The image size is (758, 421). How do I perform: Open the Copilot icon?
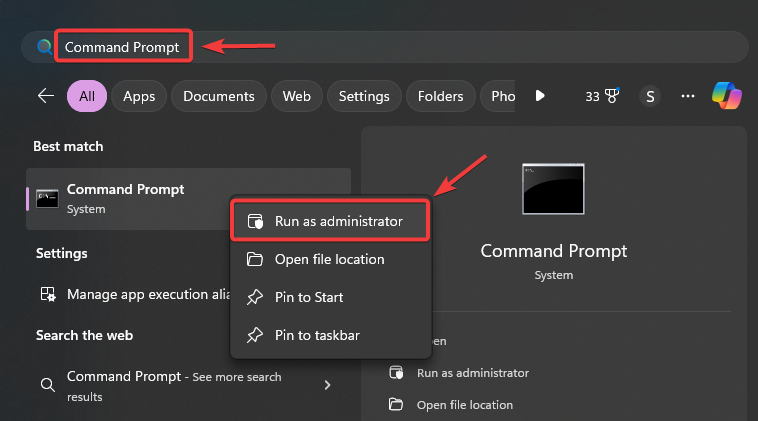(727, 96)
